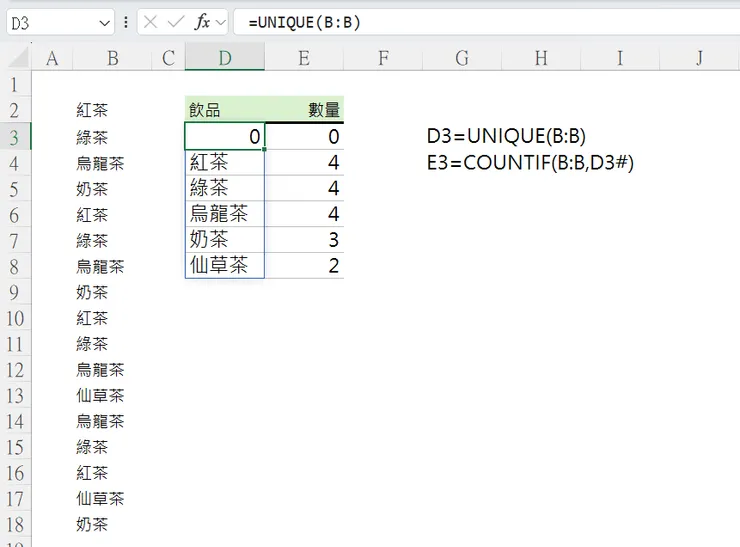The width and height of the screenshot is (740, 547).
Task: Select cell B17 with 仙草茶
Action: coord(112,499)
